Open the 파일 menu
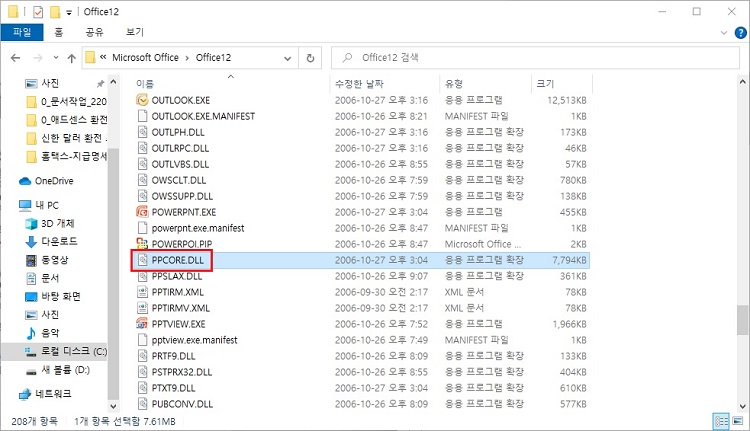This screenshot has height=431, width=750. (x=22, y=32)
